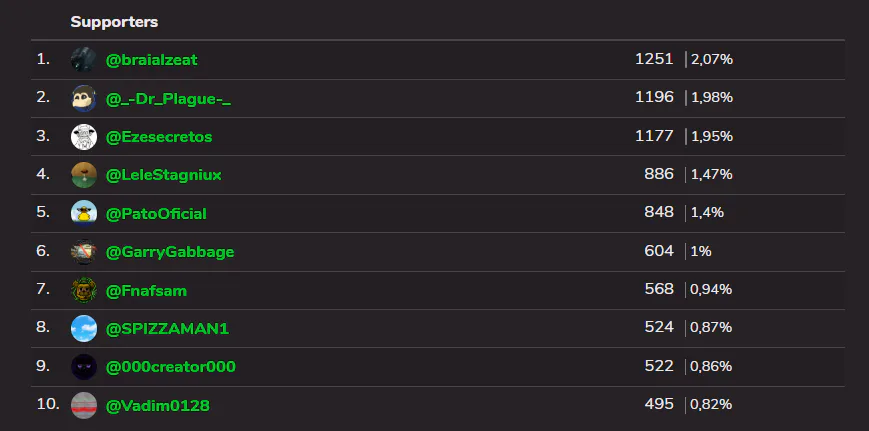Click the @GarryGabbage username
Screen dimensions: 869x431
point(169,252)
